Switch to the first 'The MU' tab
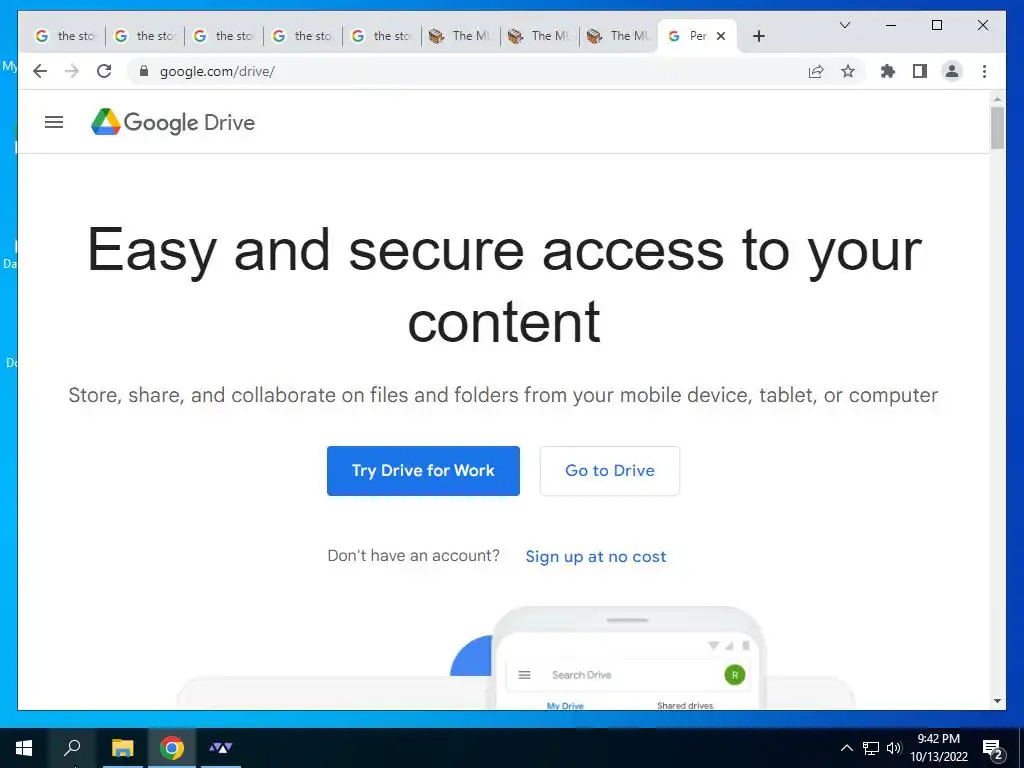 tap(460, 36)
